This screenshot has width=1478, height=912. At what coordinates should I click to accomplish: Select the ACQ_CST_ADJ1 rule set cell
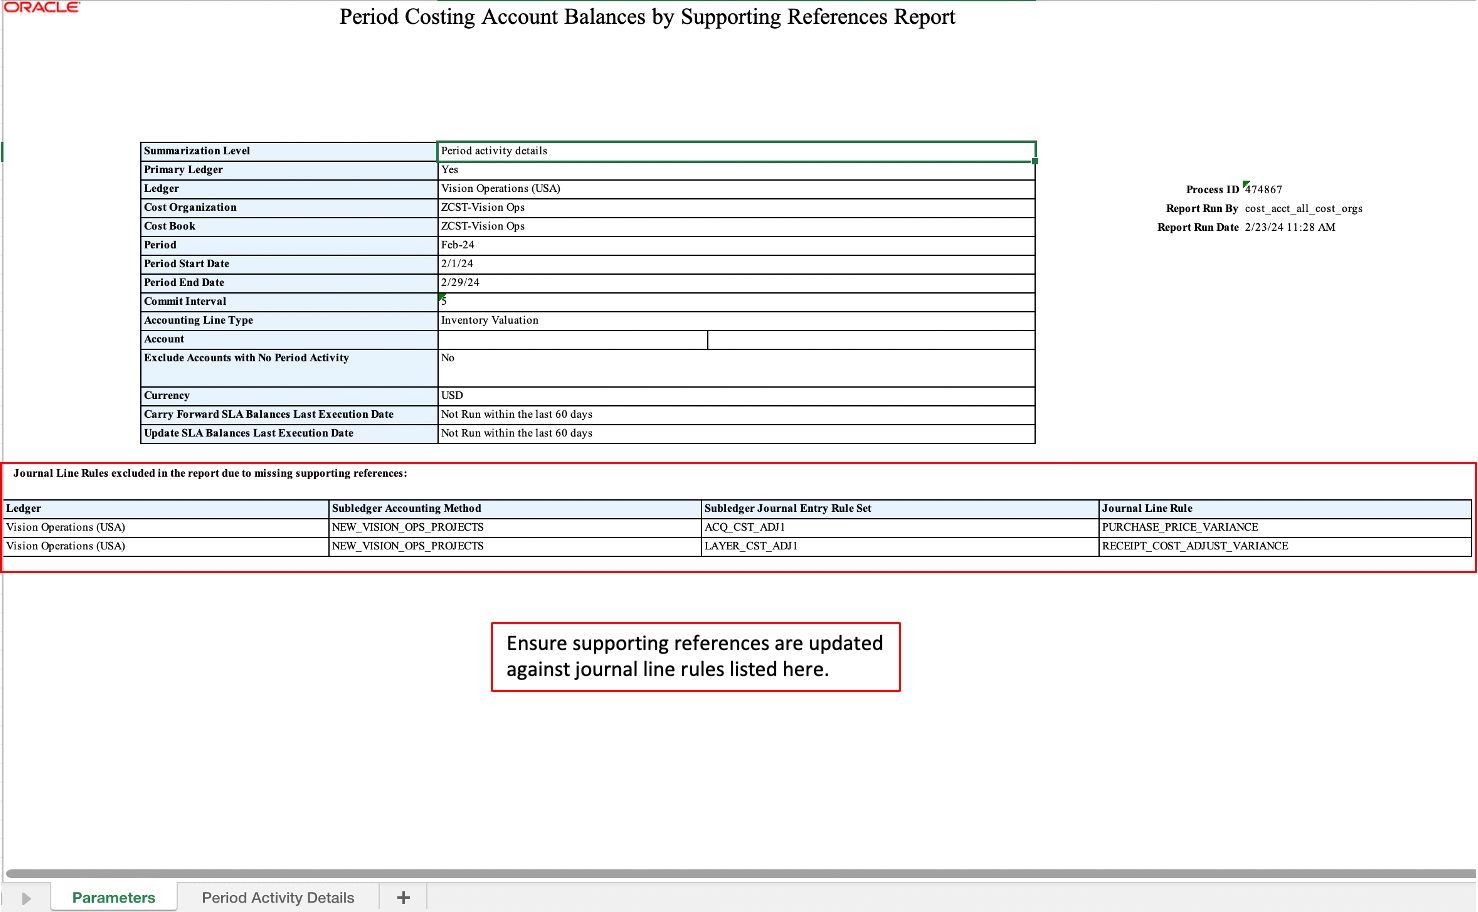click(900, 527)
